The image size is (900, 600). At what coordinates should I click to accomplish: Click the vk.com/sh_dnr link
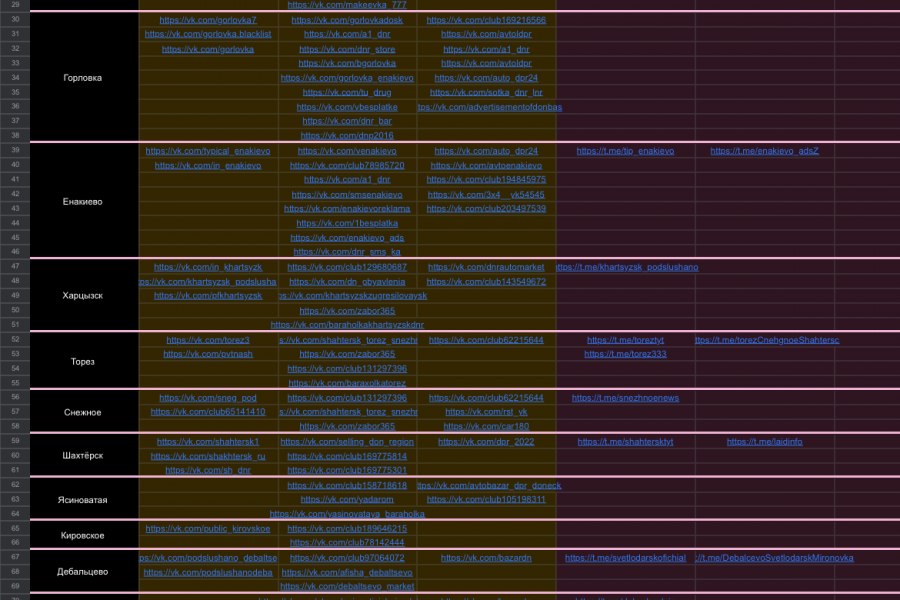(208, 470)
